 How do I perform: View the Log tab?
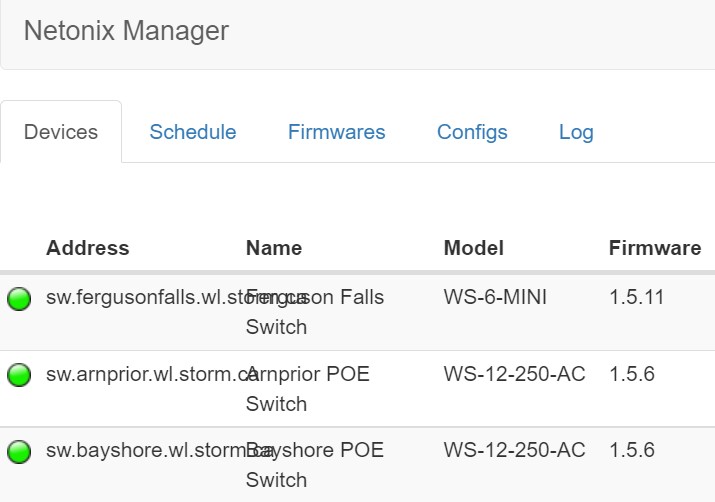click(576, 132)
